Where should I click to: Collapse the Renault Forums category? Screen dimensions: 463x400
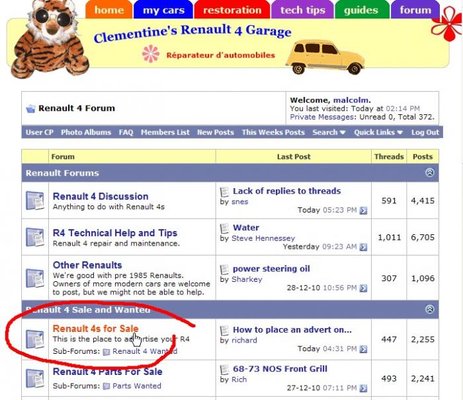(x=430, y=172)
